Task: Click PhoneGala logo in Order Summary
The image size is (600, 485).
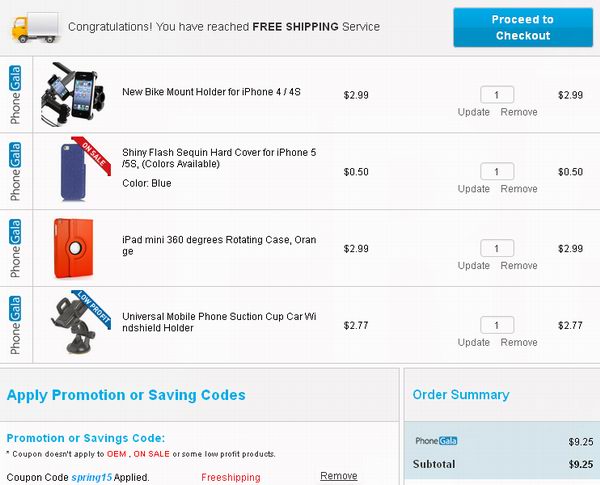Action: tap(436, 441)
